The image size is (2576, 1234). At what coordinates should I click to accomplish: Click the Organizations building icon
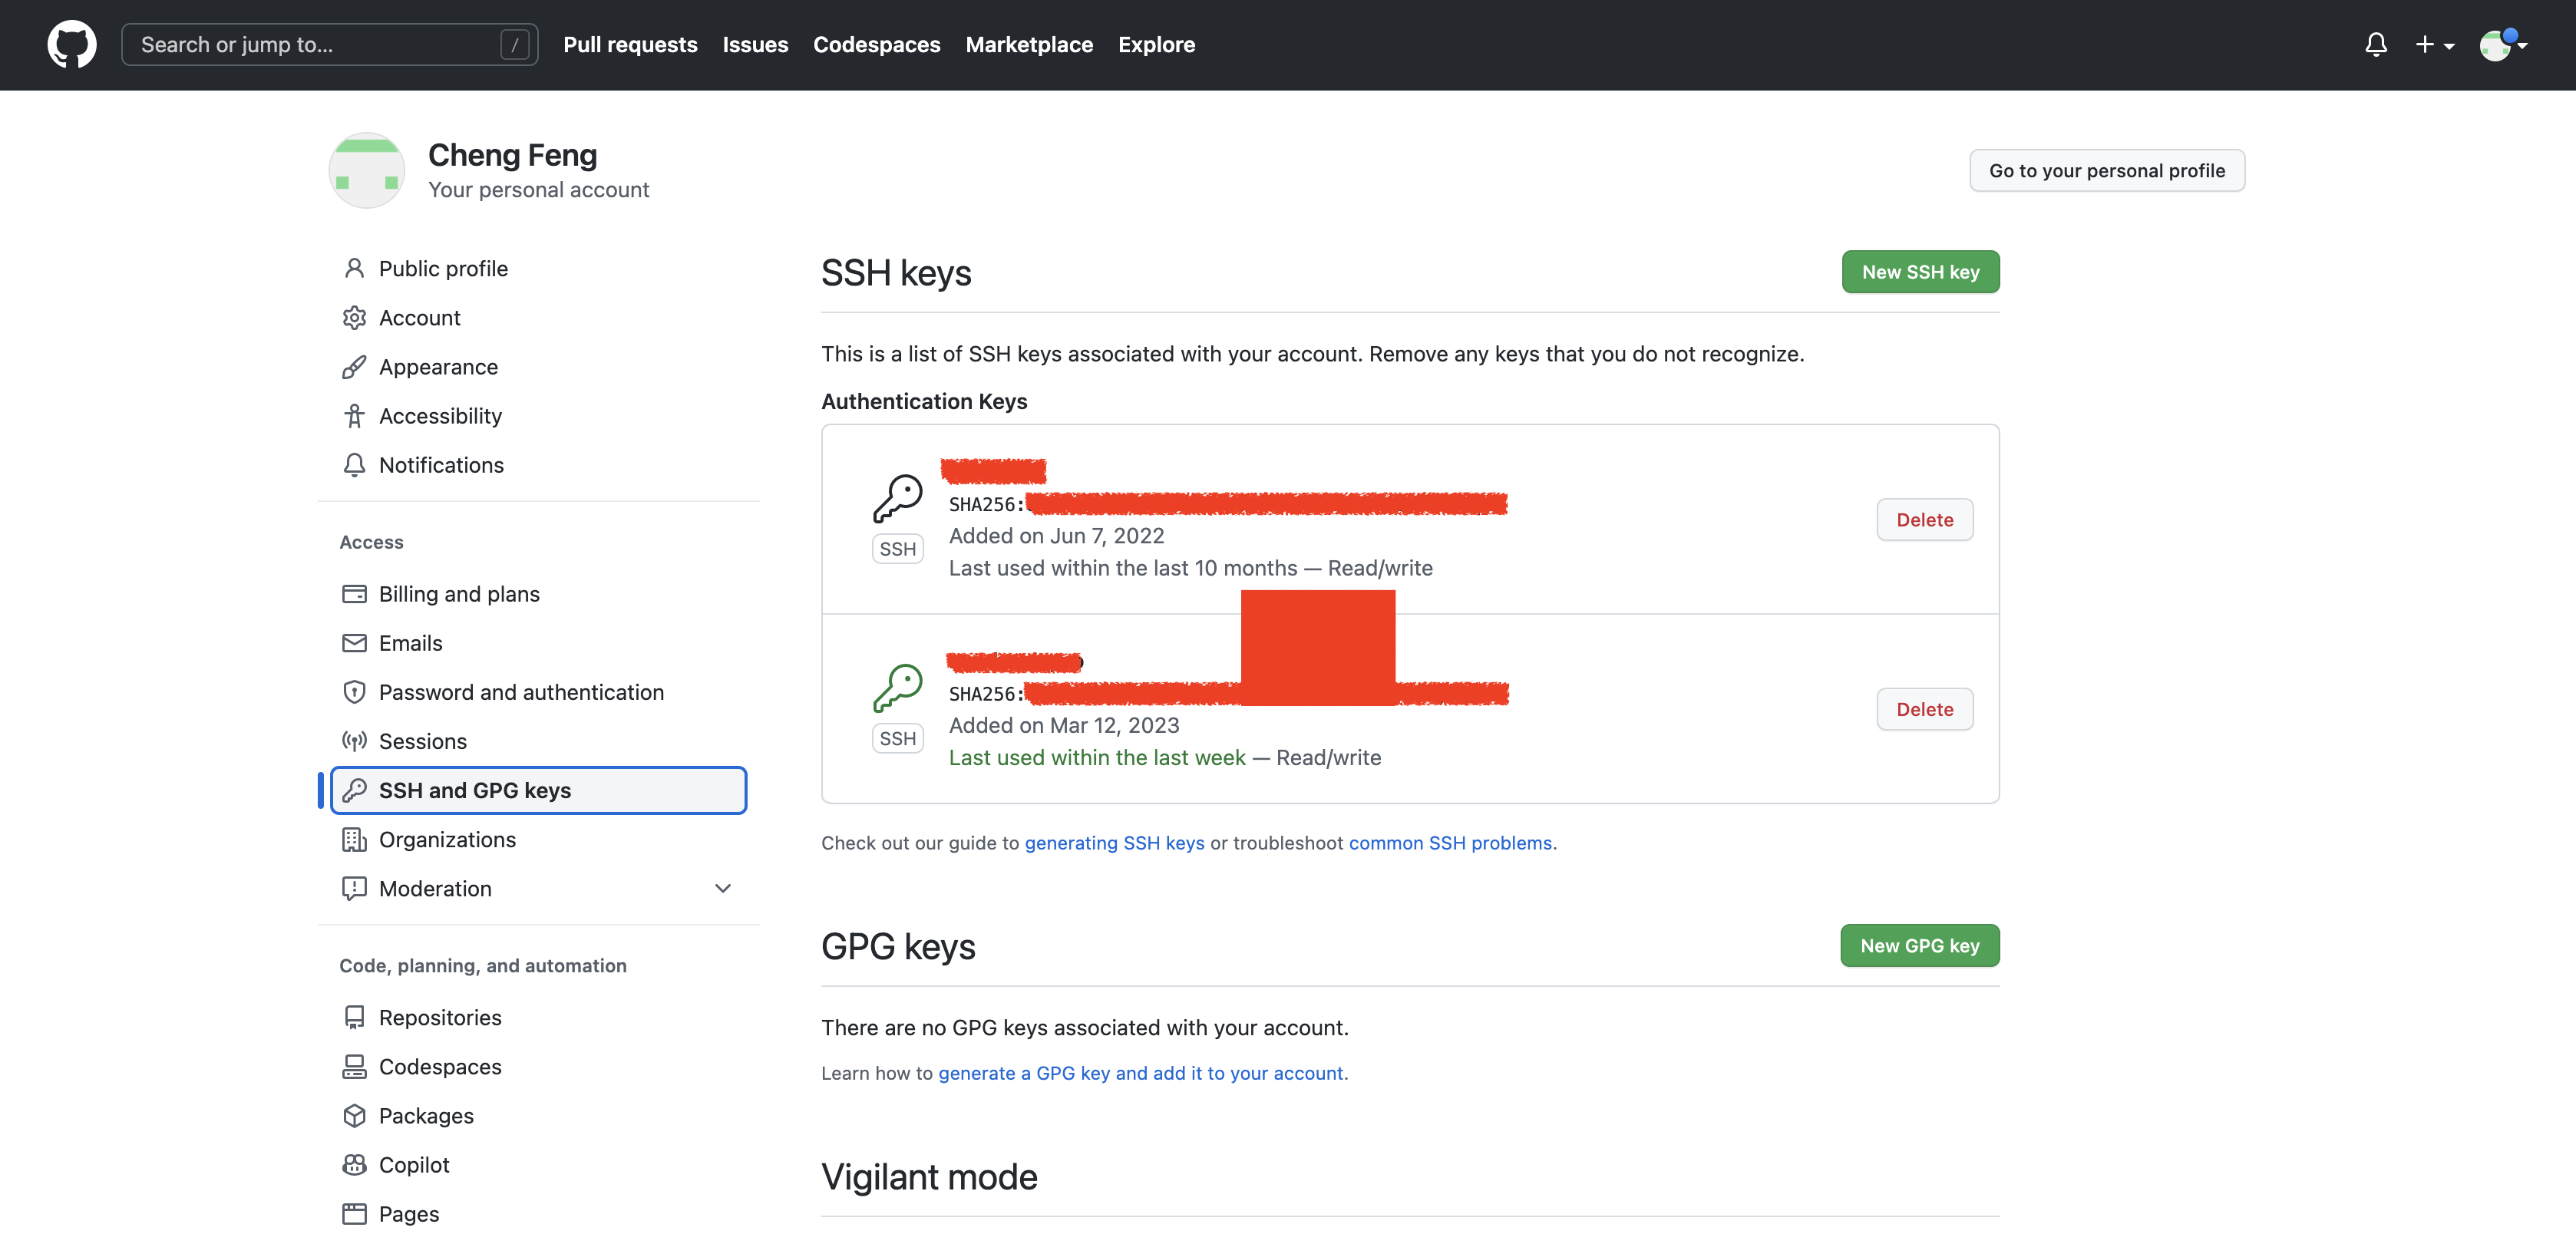(x=354, y=839)
